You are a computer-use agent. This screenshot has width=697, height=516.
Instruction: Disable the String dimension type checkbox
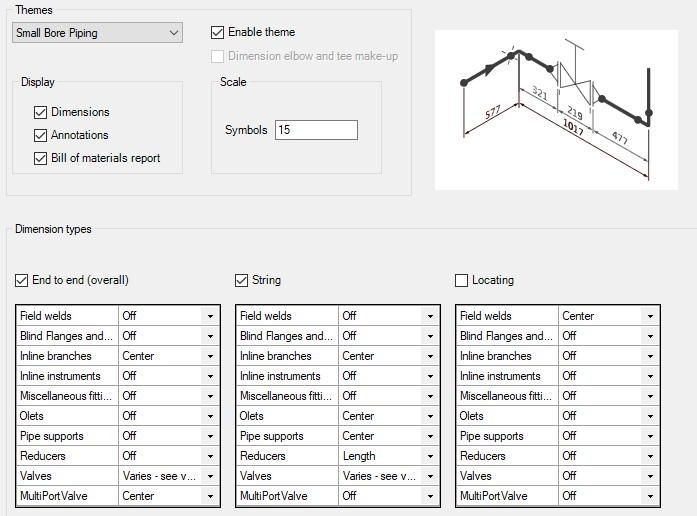point(242,281)
